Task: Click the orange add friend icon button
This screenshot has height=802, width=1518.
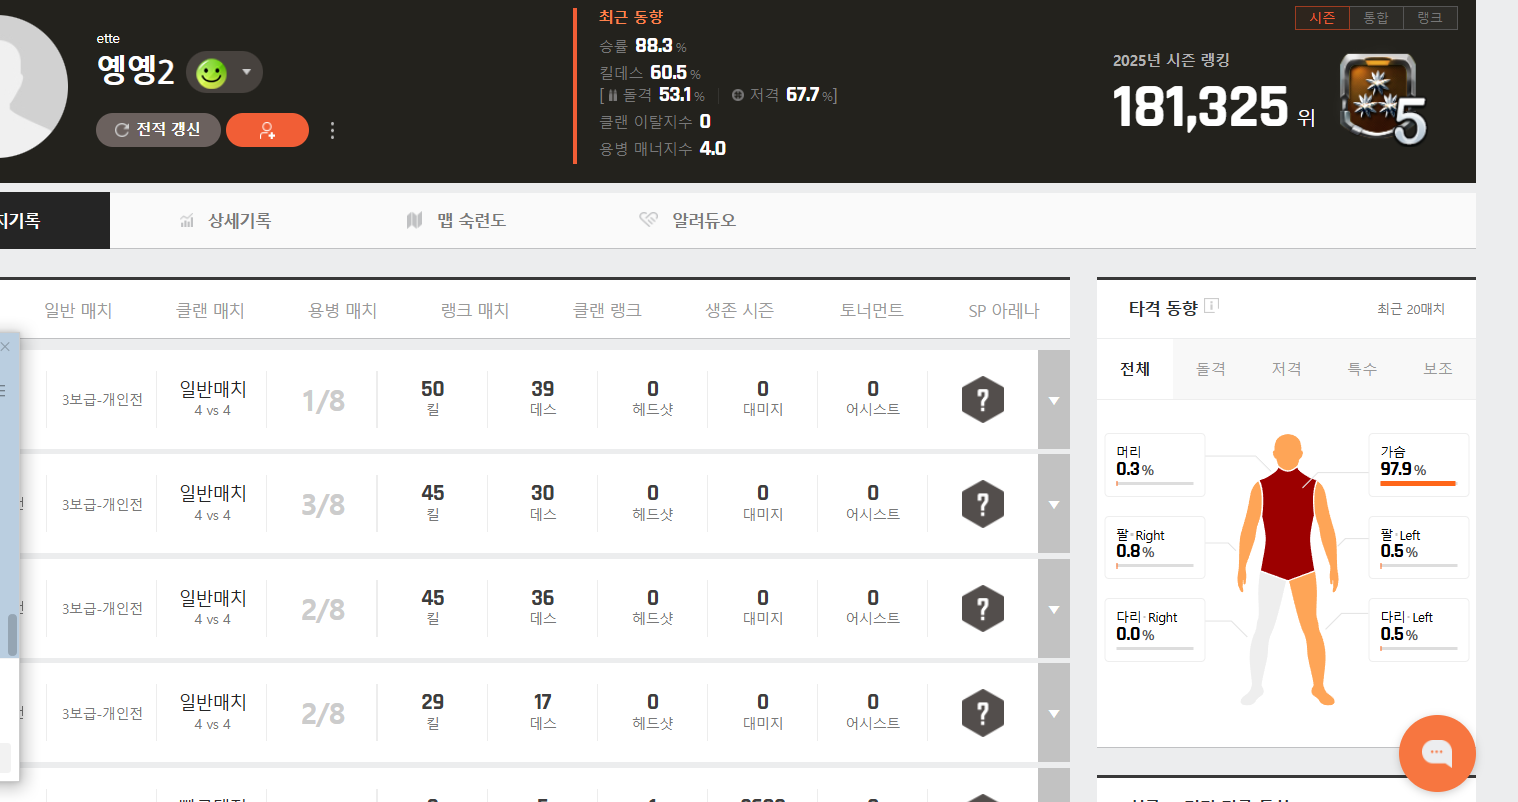Action: point(267,130)
